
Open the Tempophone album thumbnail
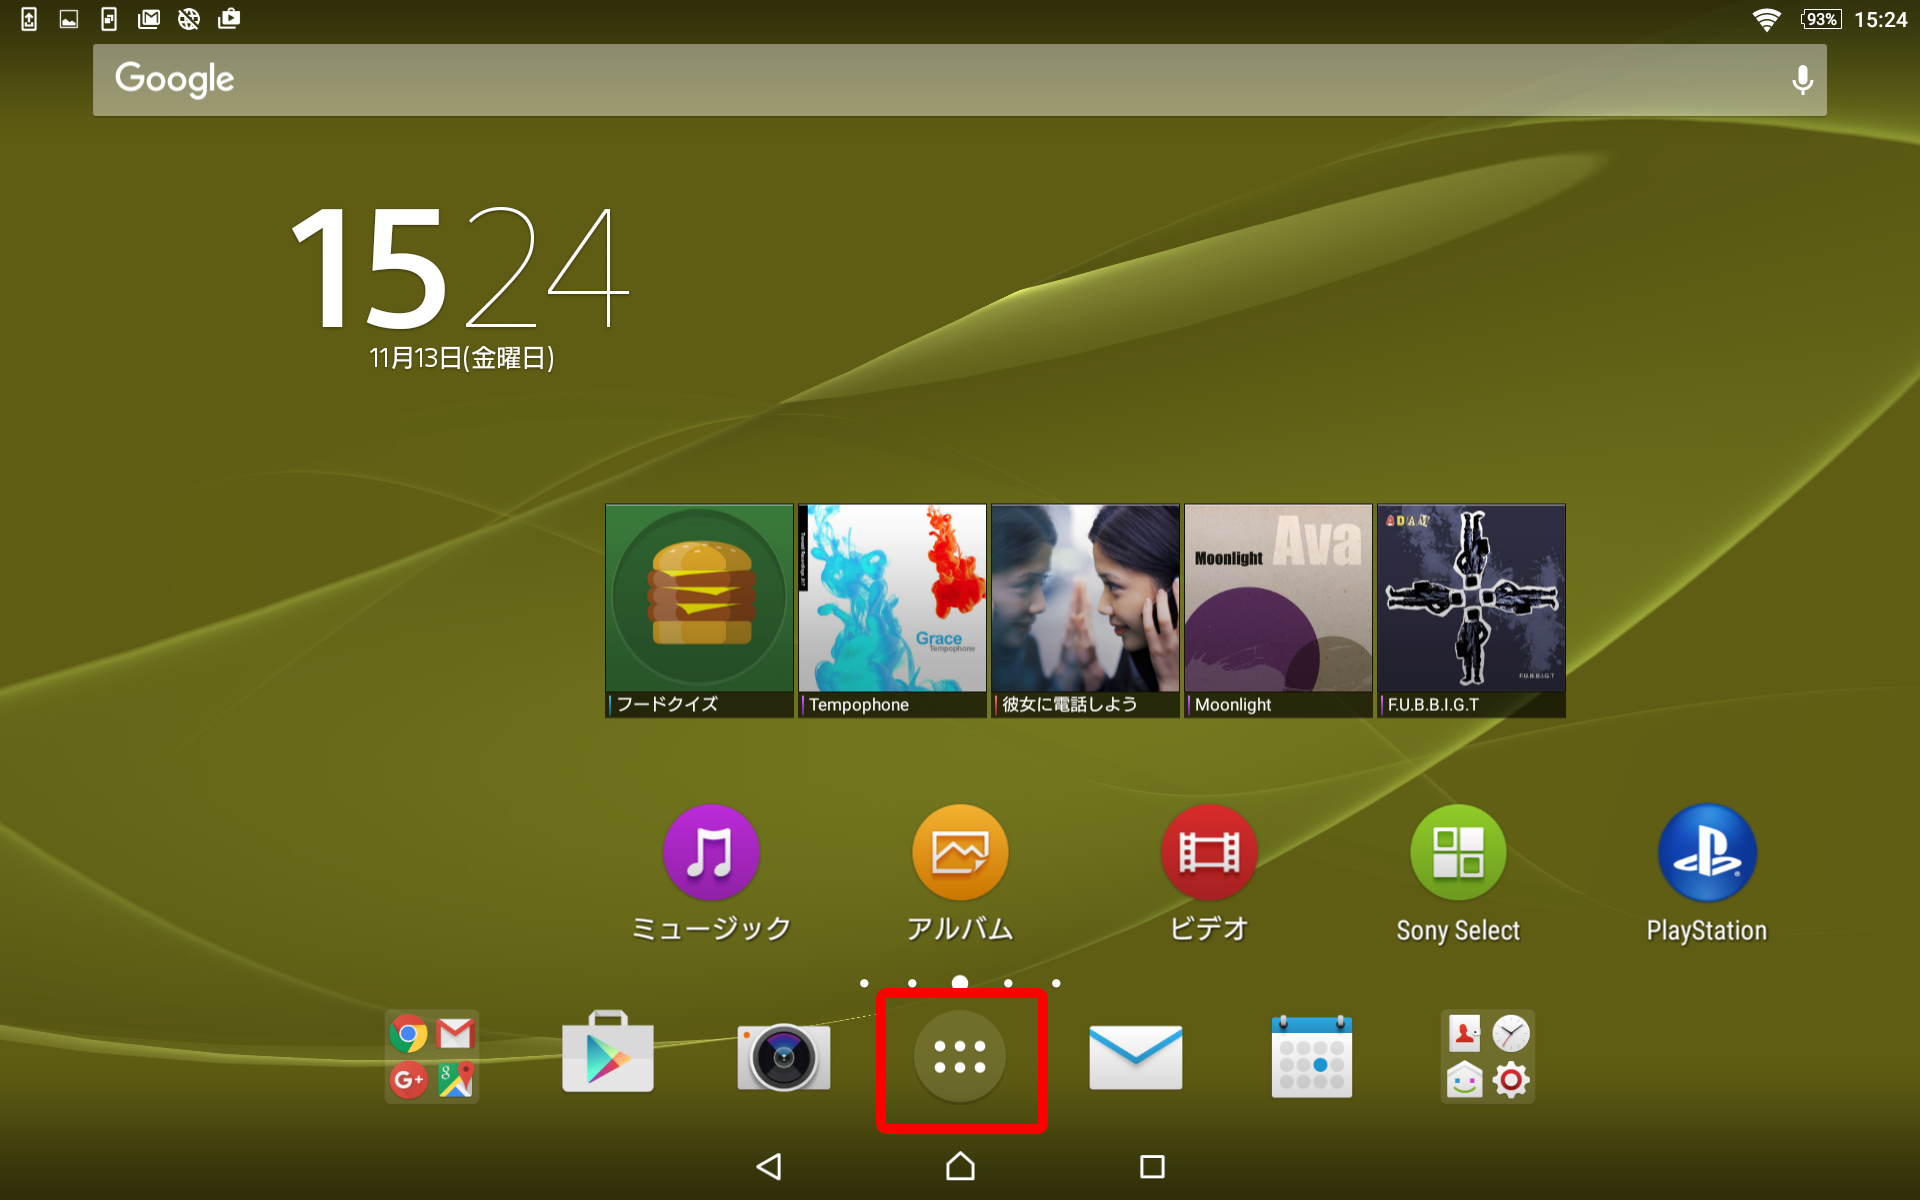point(892,610)
